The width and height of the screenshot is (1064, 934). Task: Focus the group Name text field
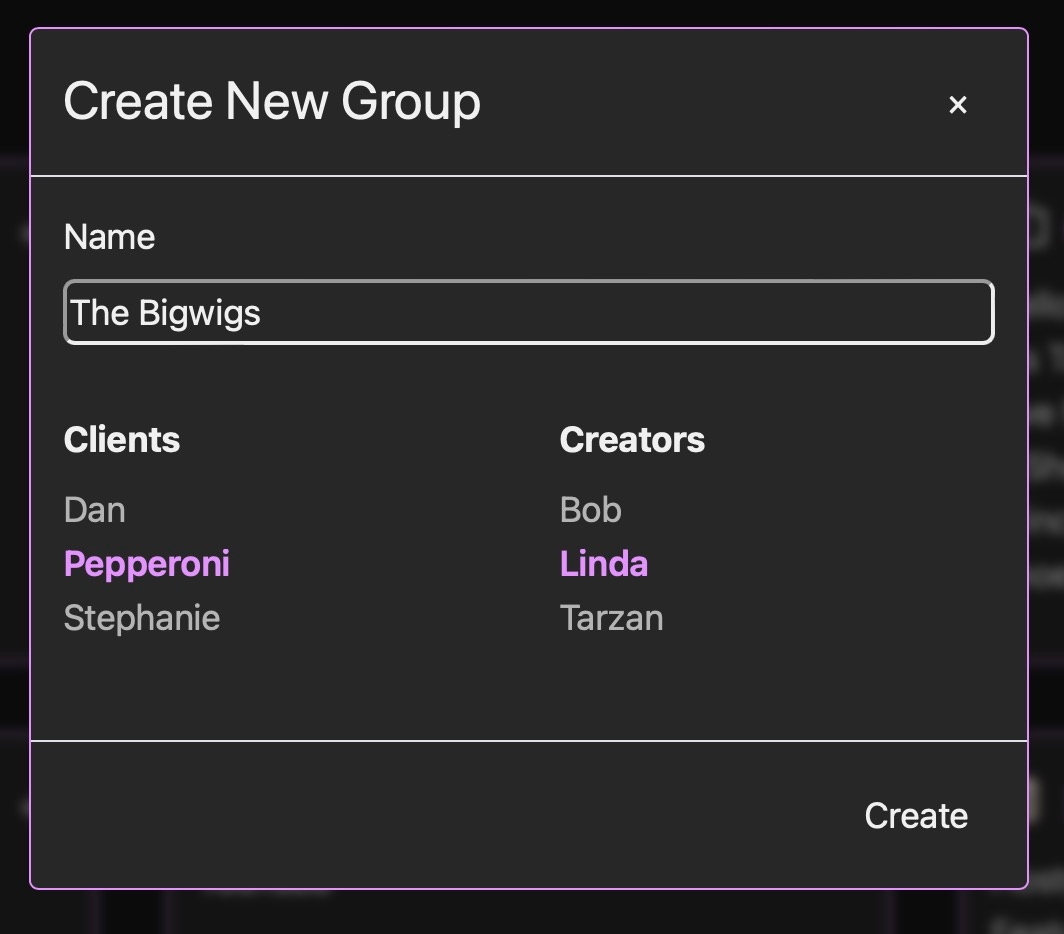tap(528, 313)
